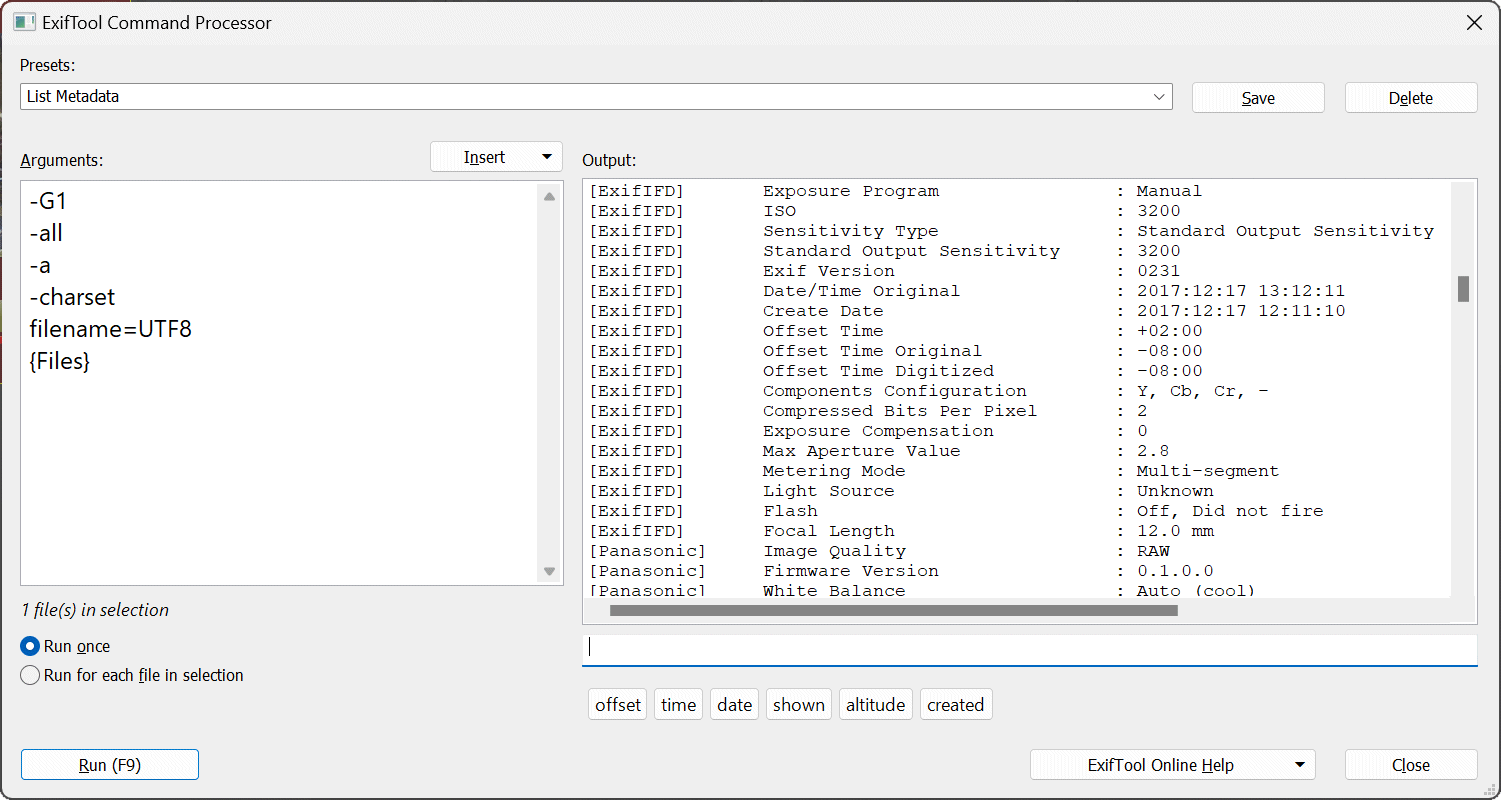The width and height of the screenshot is (1501, 800).
Task: Click the 'altitude' search suggestion
Action: point(875,705)
